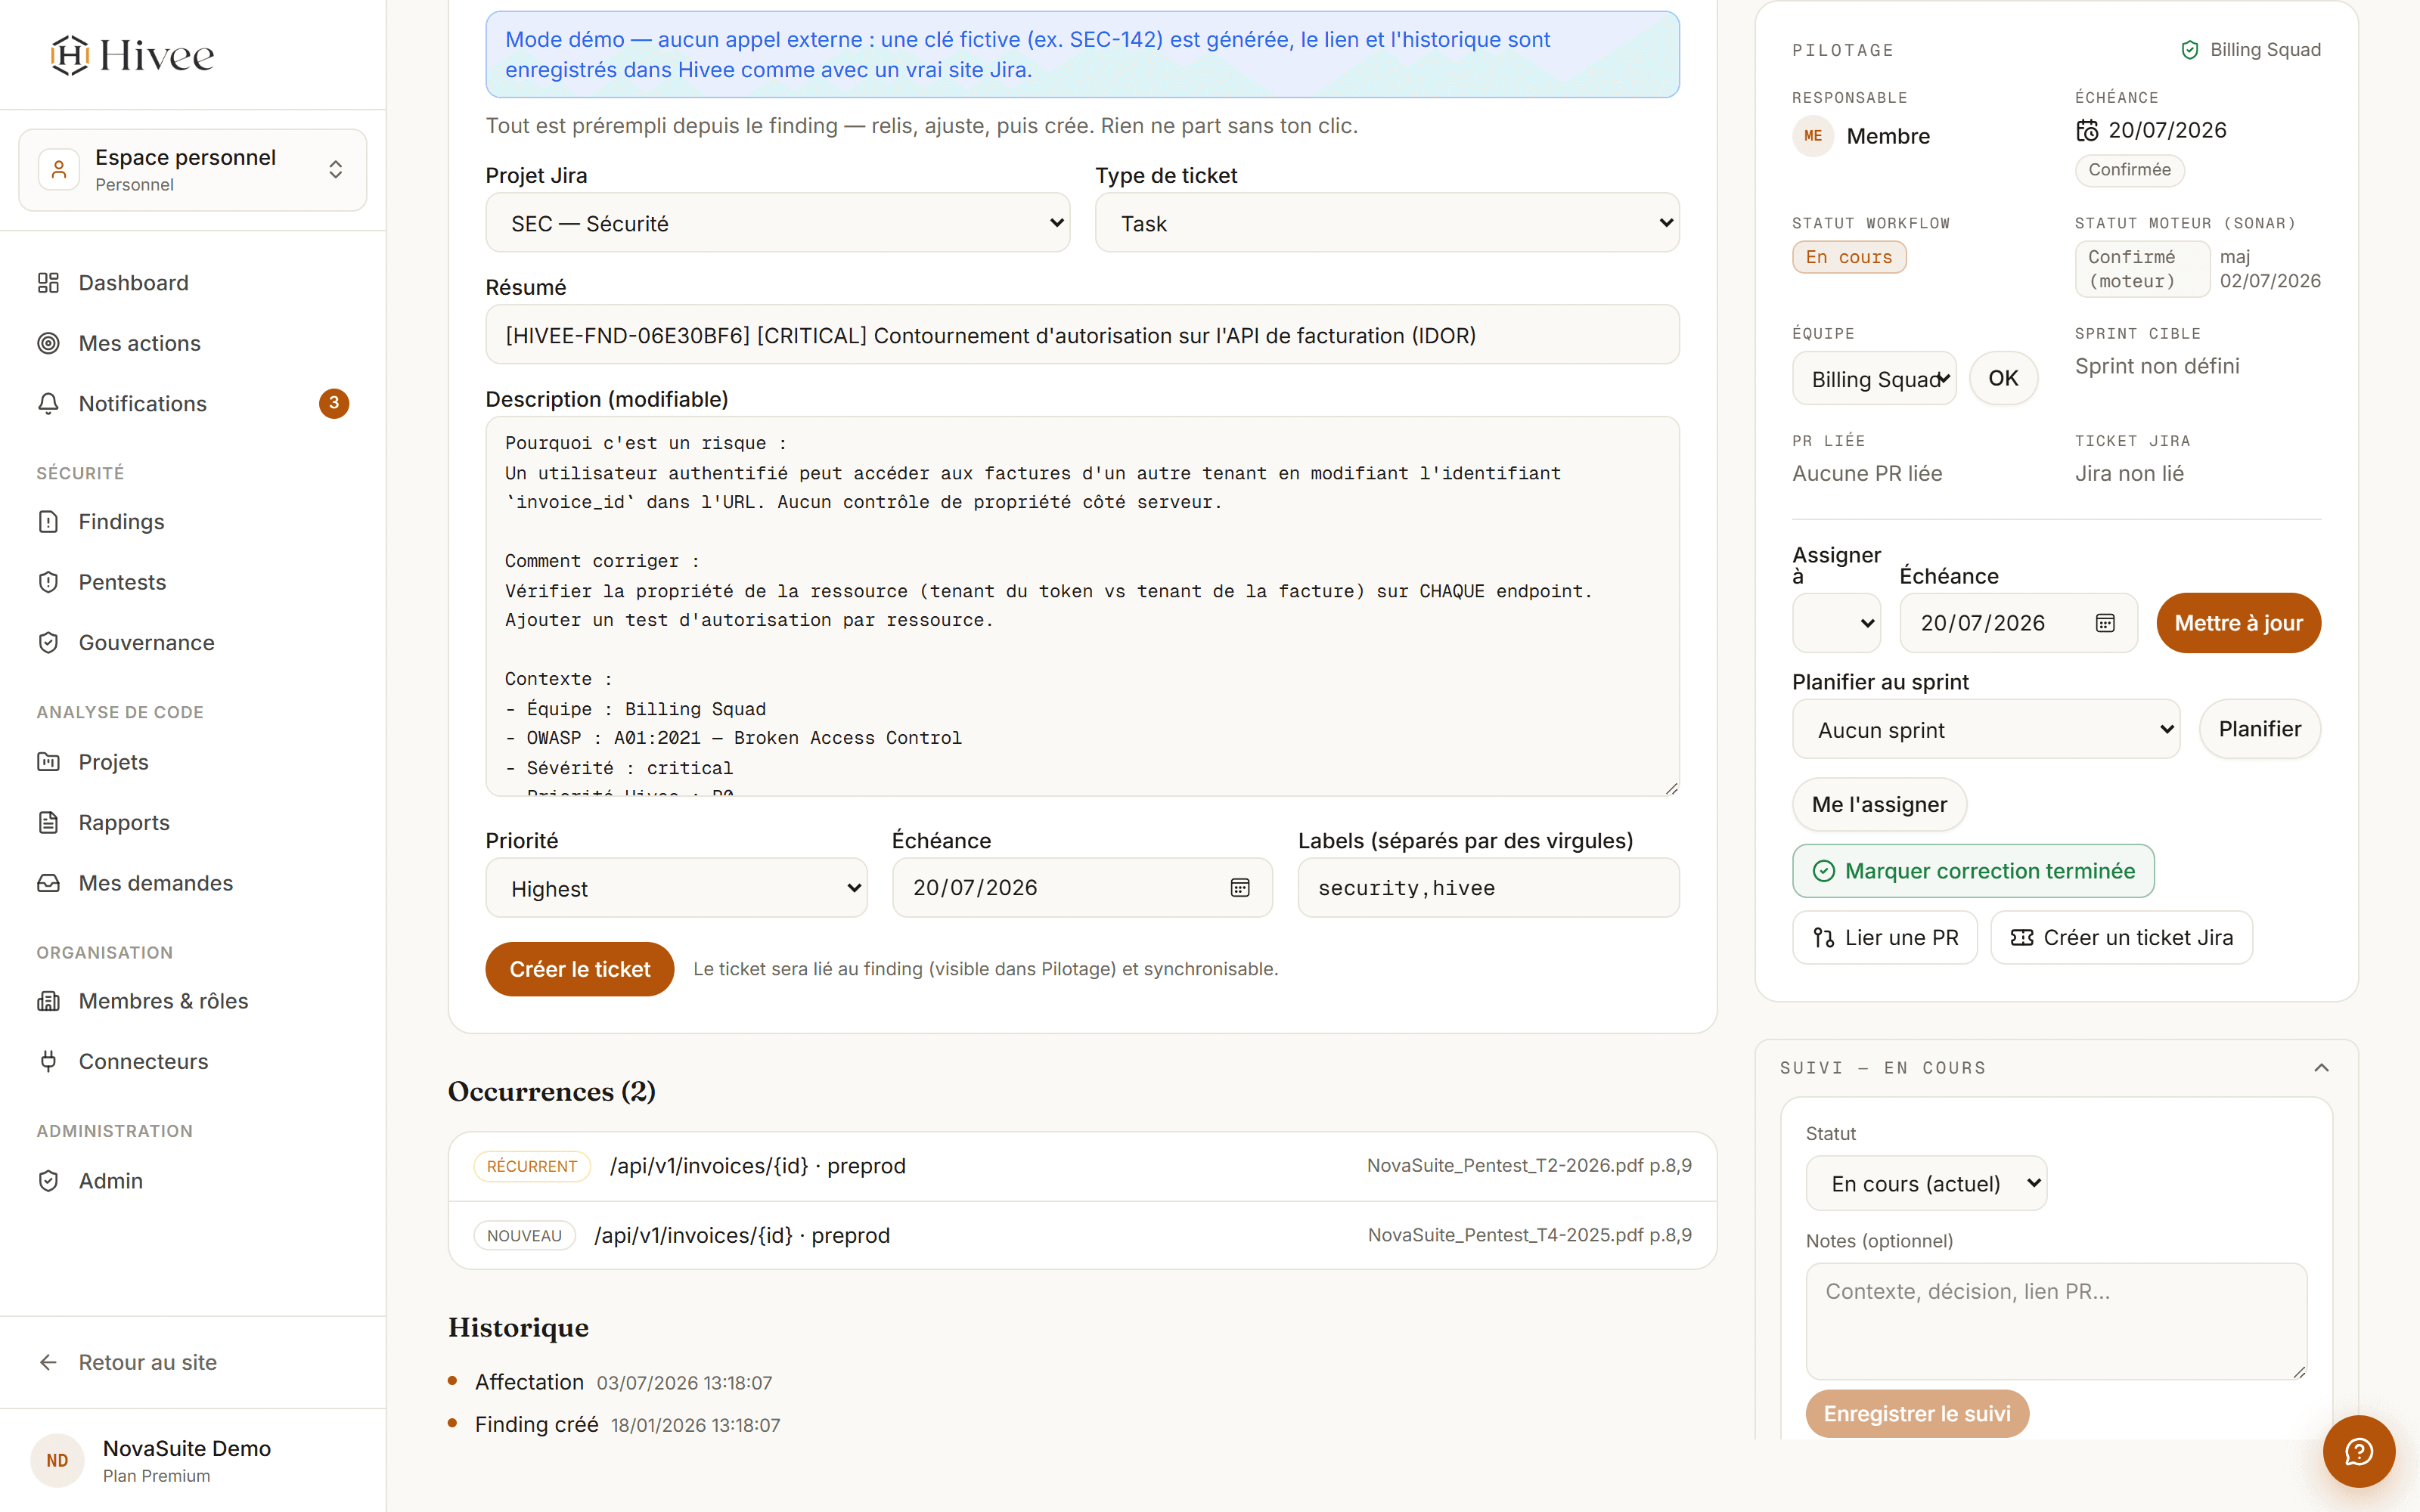Image resolution: width=2420 pixels, height=1512 pixels.
Task: Open the NOUVEAU occurrence from NovaSuite_Pentest_T4-2025
Action: tap(1082, 1236)
